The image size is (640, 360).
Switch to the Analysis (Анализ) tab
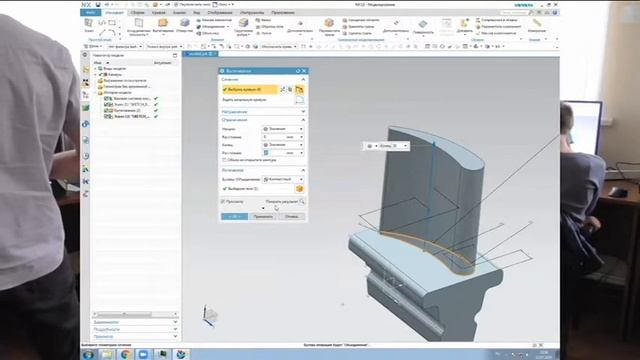click(x=179, y=13)
